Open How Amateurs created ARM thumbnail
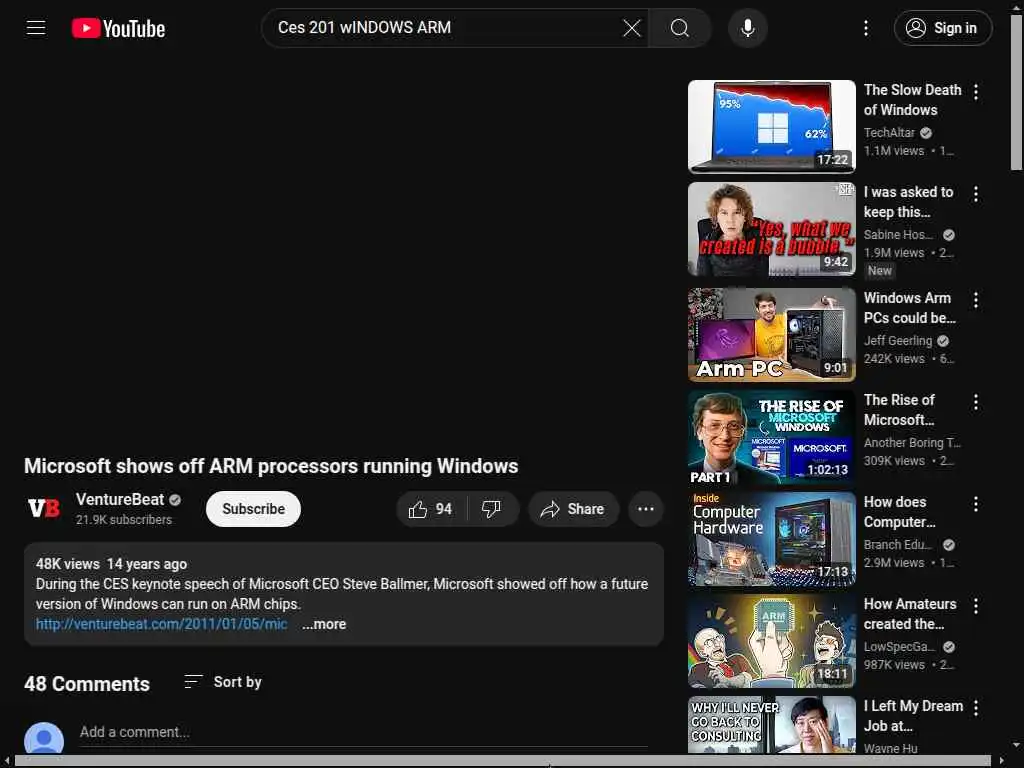The width and height of the screenshot is (1024, 768). (x=772, y=641)
